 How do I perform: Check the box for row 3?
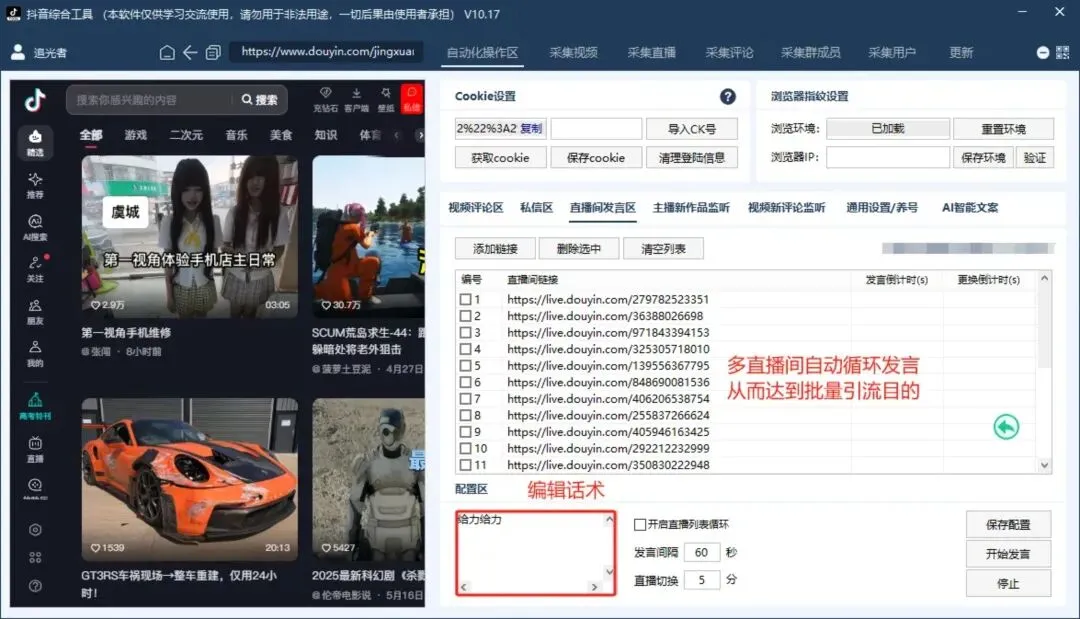pos(466,333)
